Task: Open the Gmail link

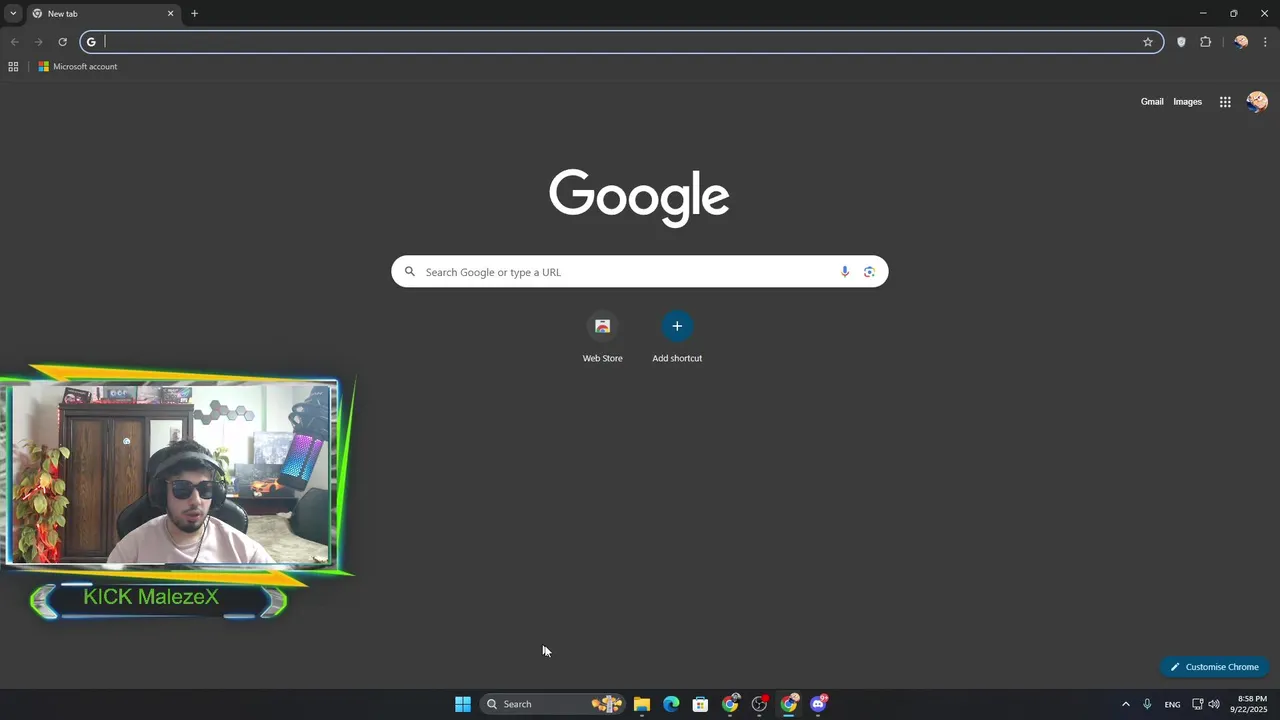Action: 1152,102
